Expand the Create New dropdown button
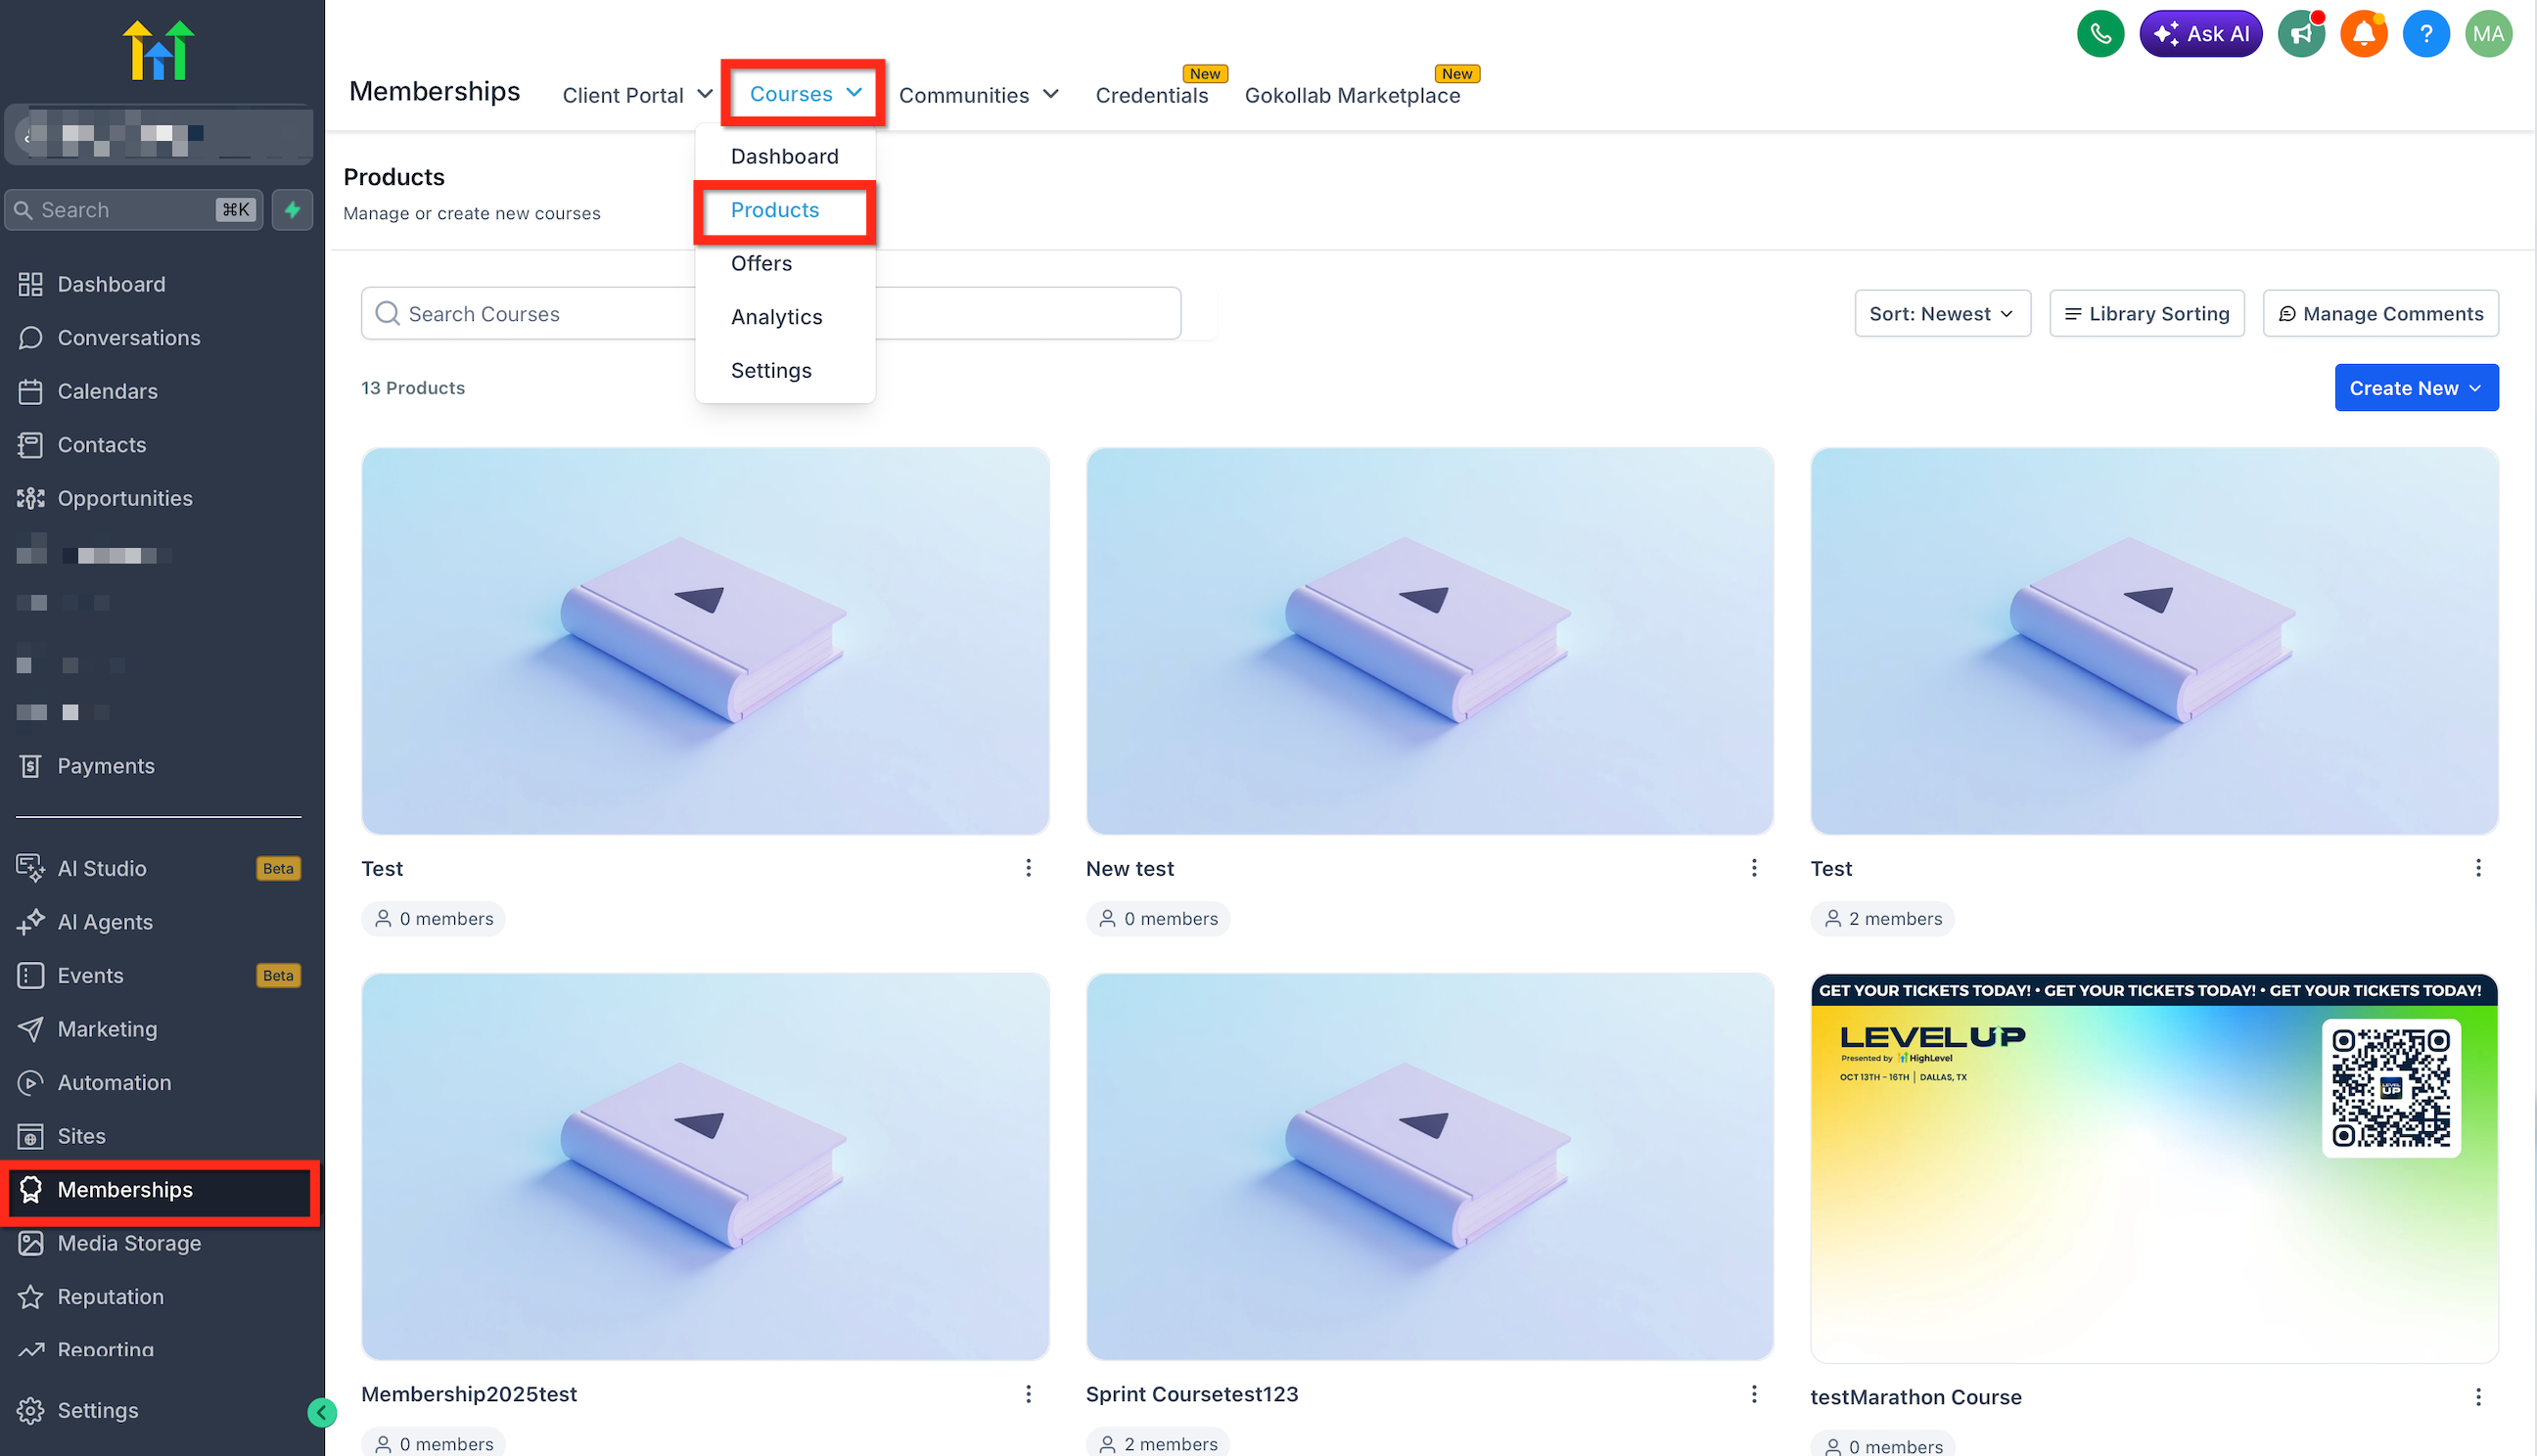Viewport: 2537px width, 1456px height. tap(2416, 388)
